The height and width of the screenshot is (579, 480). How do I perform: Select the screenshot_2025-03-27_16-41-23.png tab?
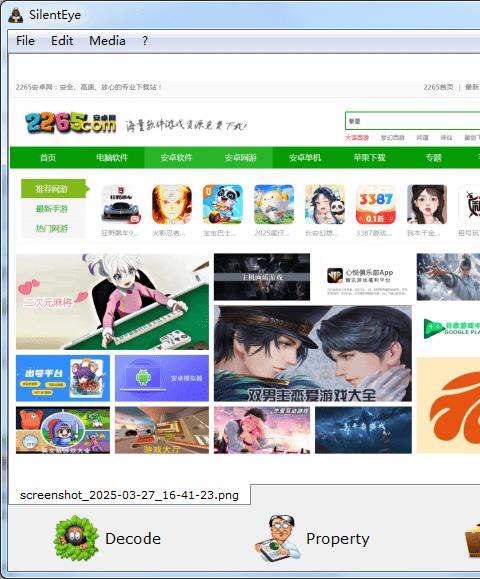129,495
